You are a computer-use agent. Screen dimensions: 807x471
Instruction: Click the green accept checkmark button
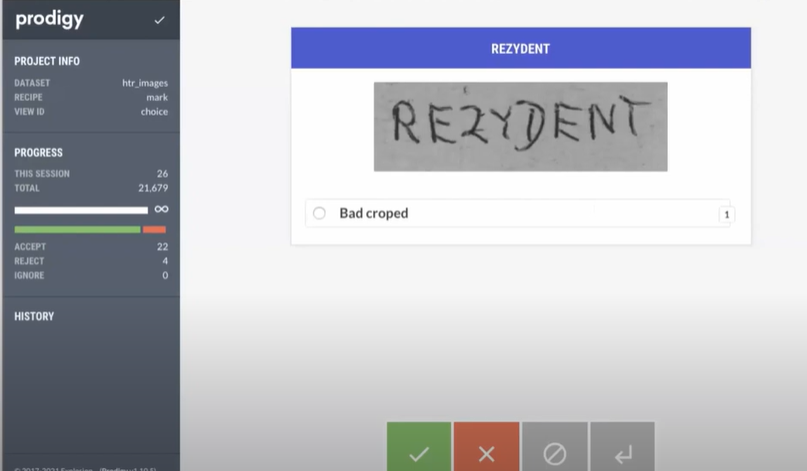click(419, 446)
